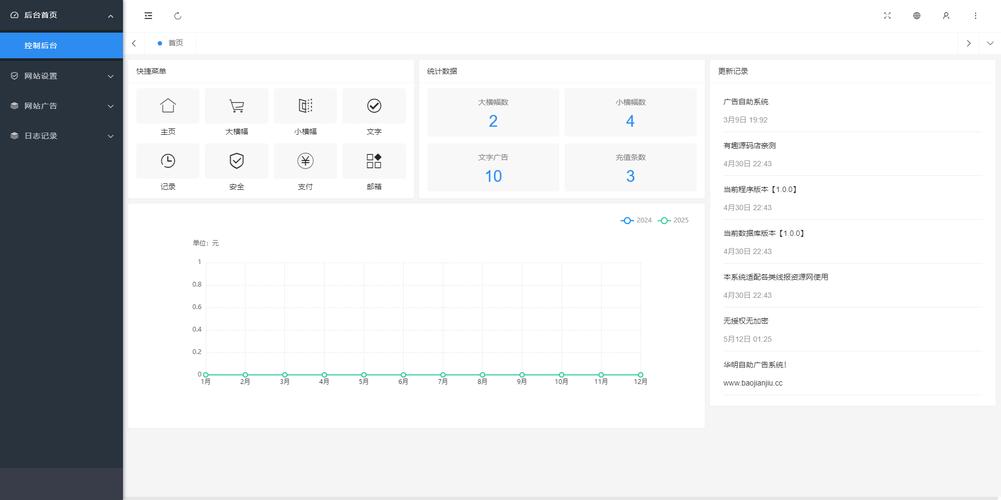Screen dimensions: 1001x500
Task: Click the refresh icon in top bar
Action: (178, 16)
